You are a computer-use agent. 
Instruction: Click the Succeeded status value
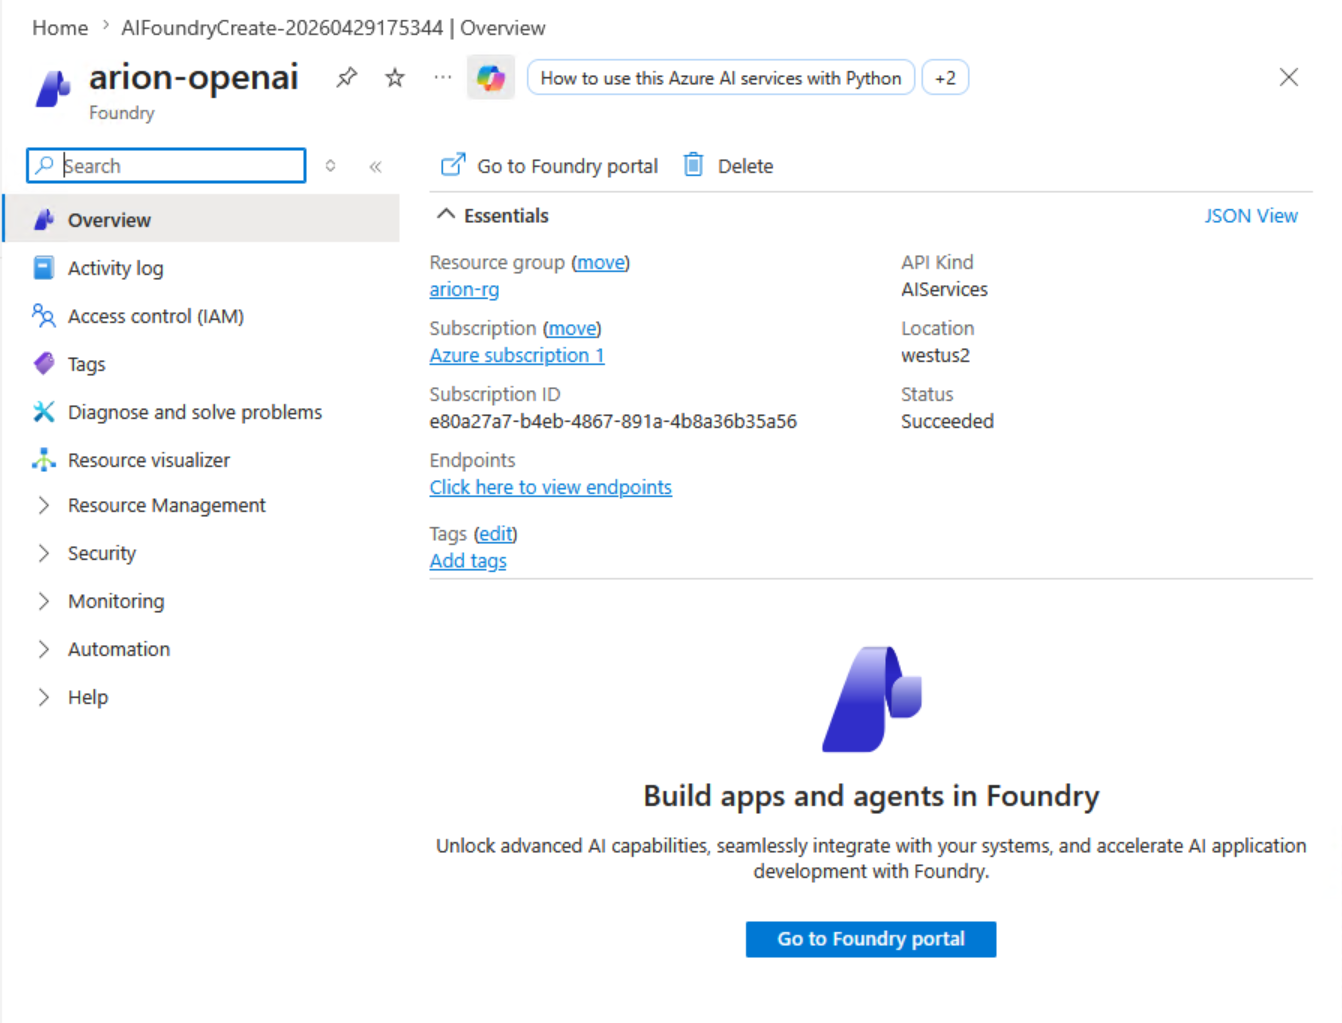(x=947, y=421)
